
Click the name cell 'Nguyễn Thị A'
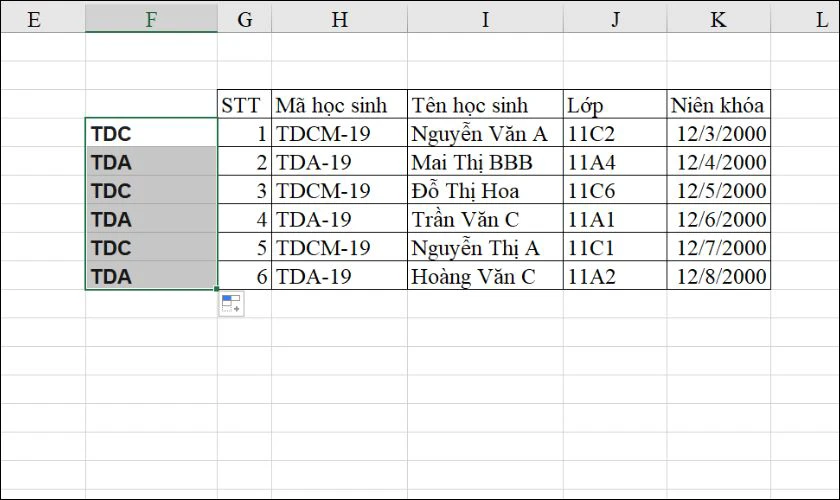[x=485, y=247]
